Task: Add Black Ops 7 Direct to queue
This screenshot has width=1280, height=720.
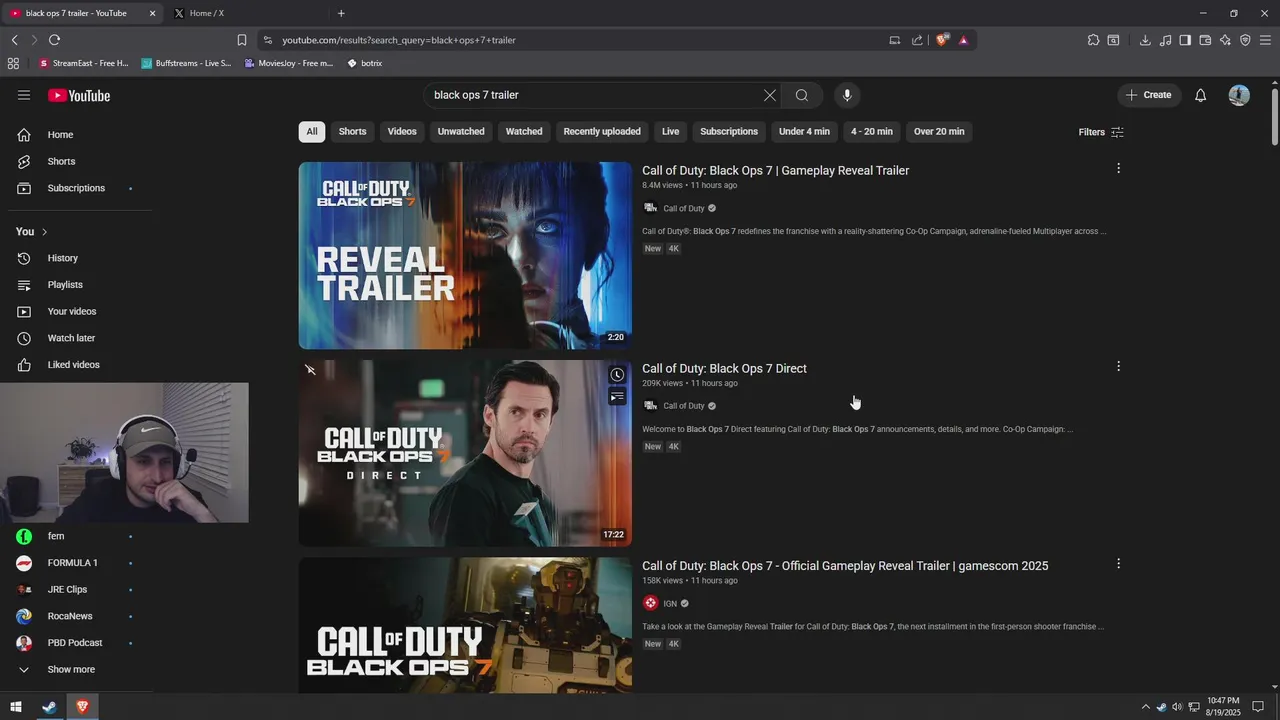Action: [617, 397]
